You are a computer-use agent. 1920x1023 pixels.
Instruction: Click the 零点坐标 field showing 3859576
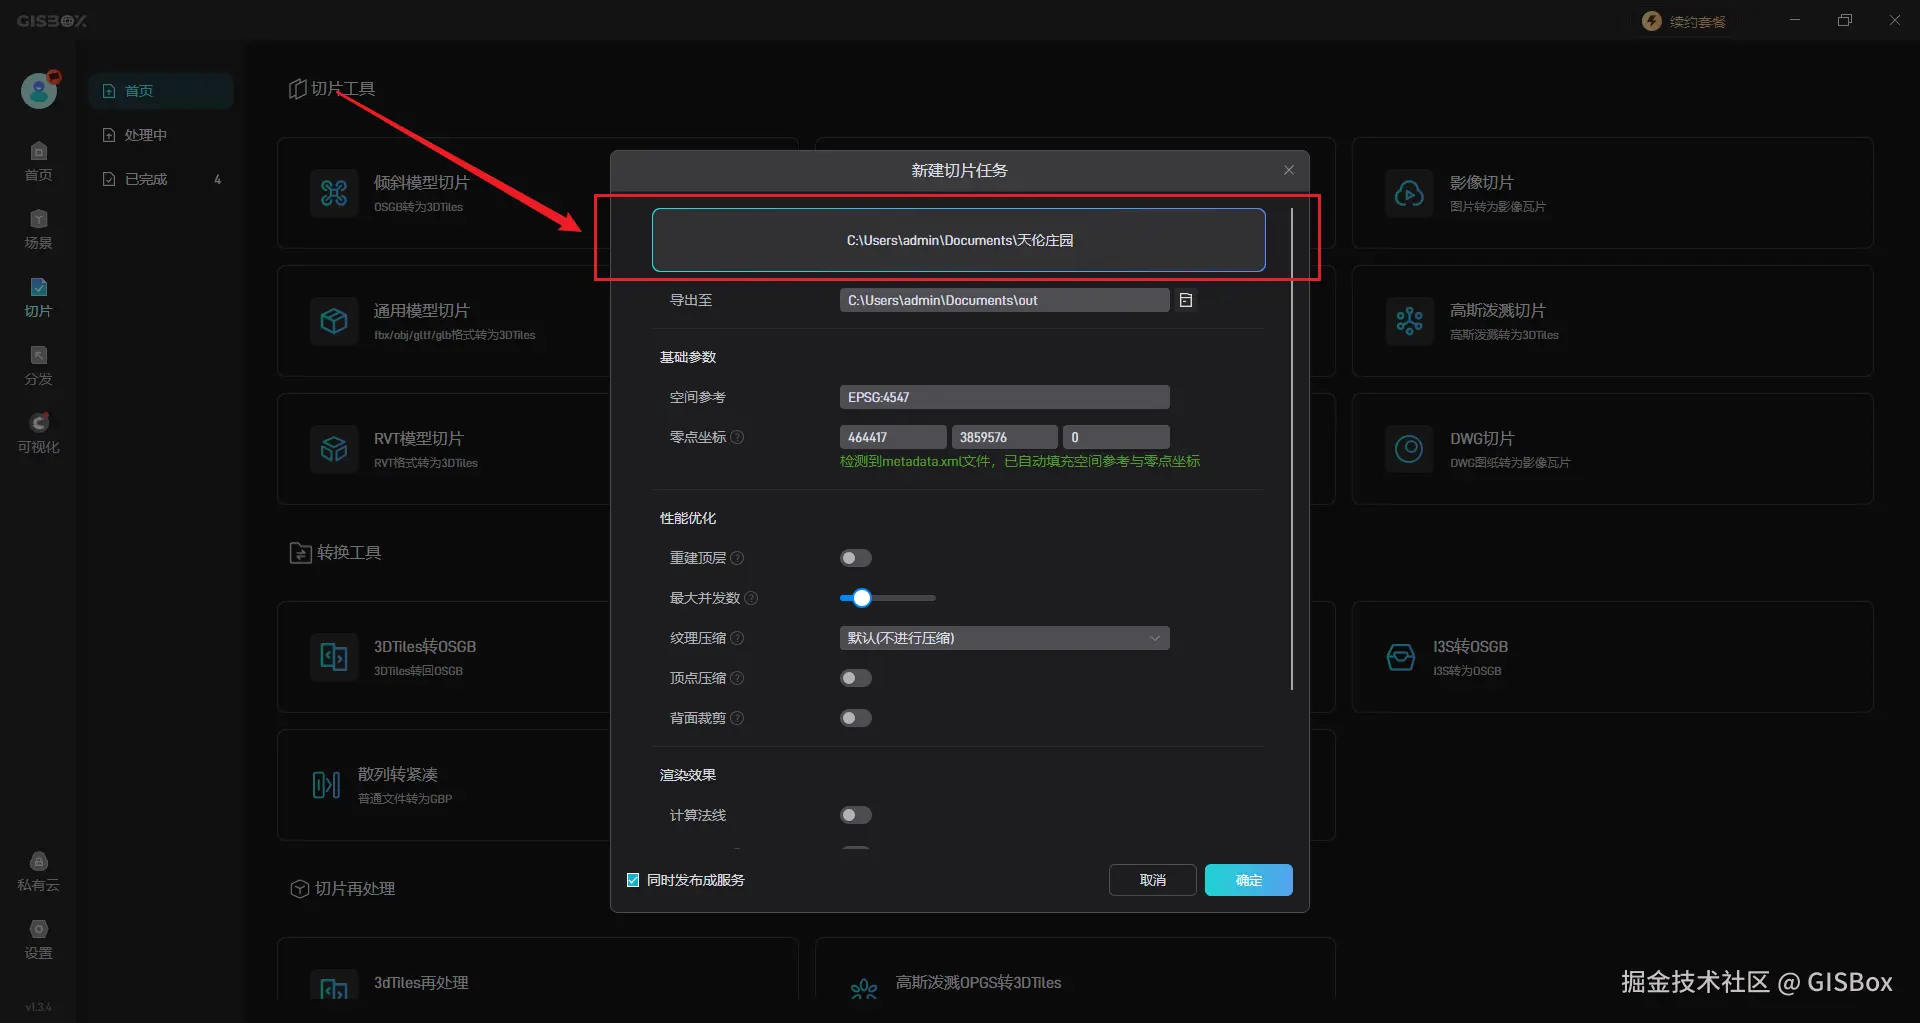[x=1004, y=437]
